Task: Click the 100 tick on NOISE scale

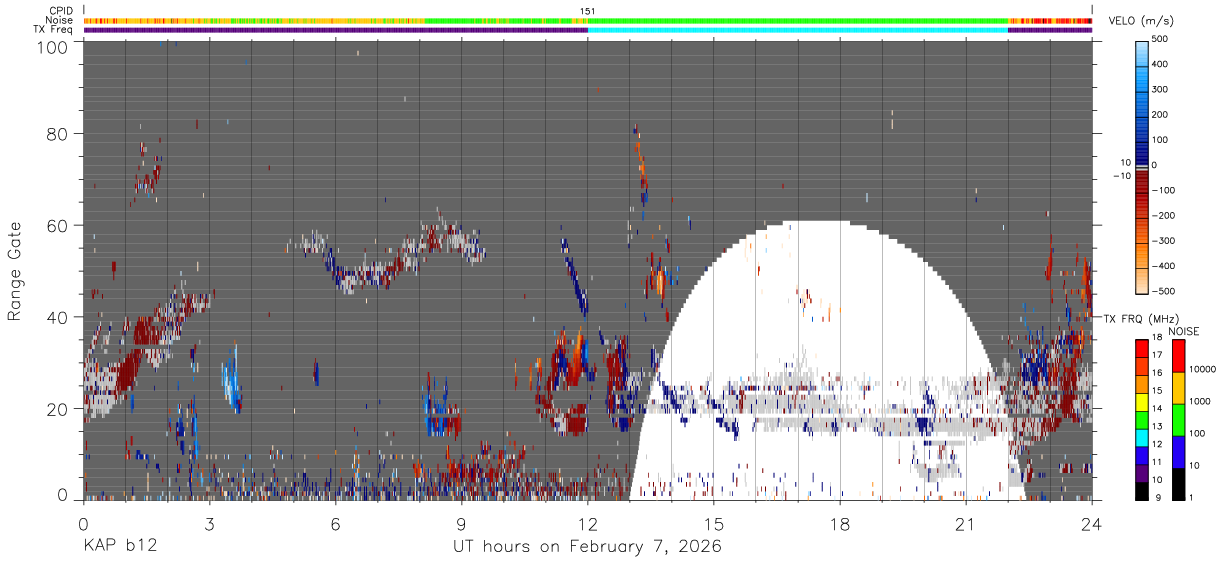Action: [x=1195, y=433]
